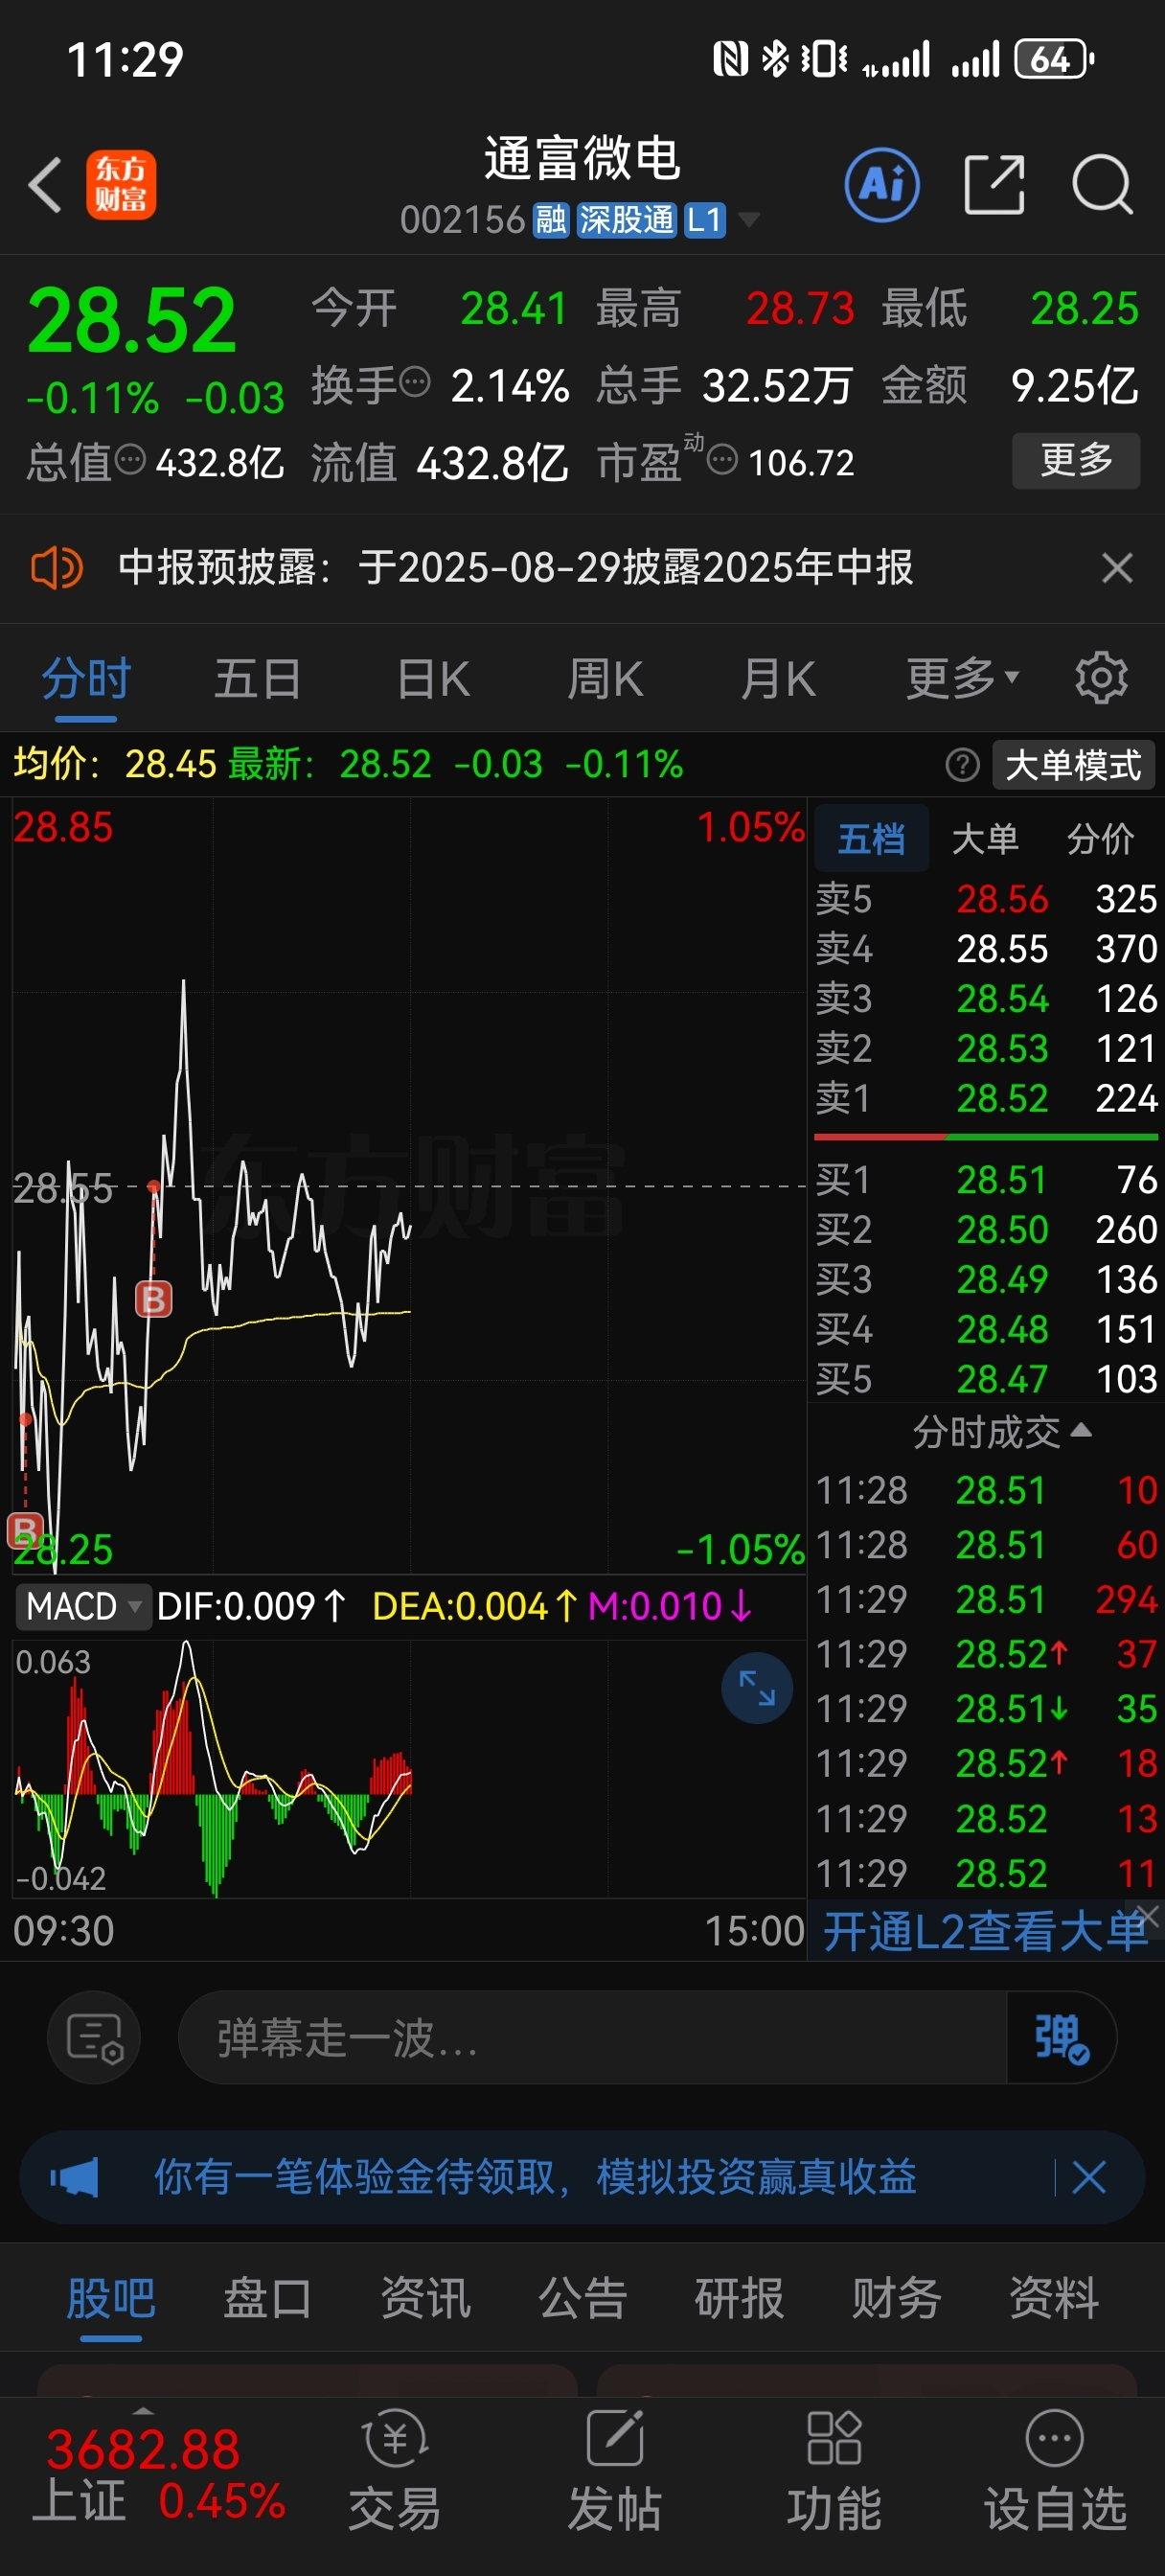The width and height of the screenshot is (1165, 2576).
Task: Tap the intraday price line chart
Action: click(x=409, y=1185)
